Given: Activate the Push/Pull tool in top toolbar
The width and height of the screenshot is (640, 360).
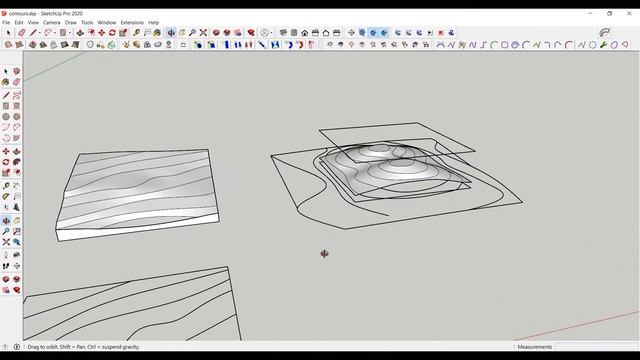Looking at the screenshot, I should (x=80, y=33).
